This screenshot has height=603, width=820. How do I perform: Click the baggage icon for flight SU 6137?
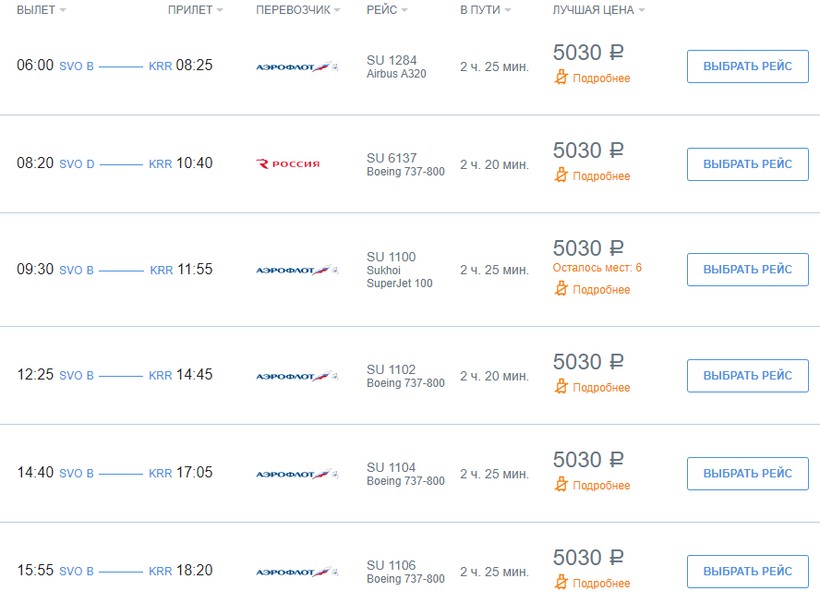point(561,176)
